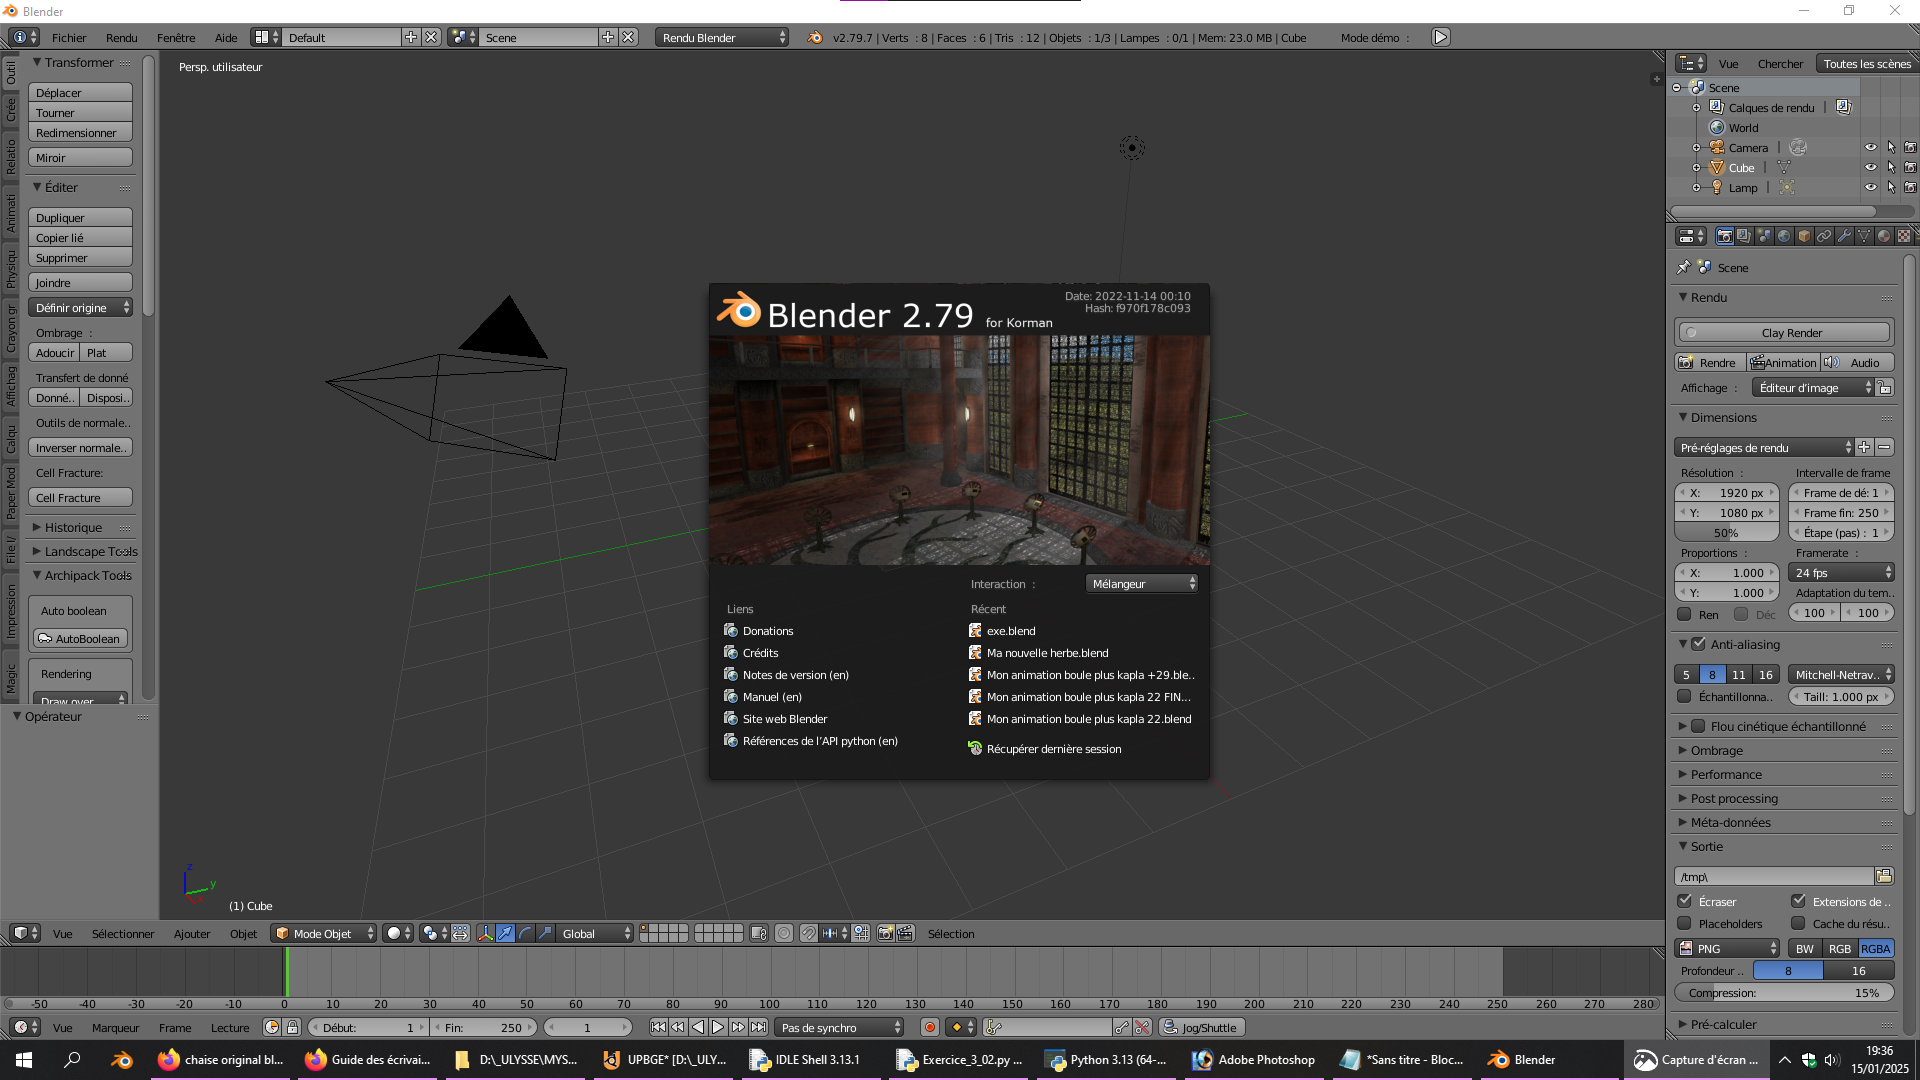Open the Fenêtre menu

(176, 37)
